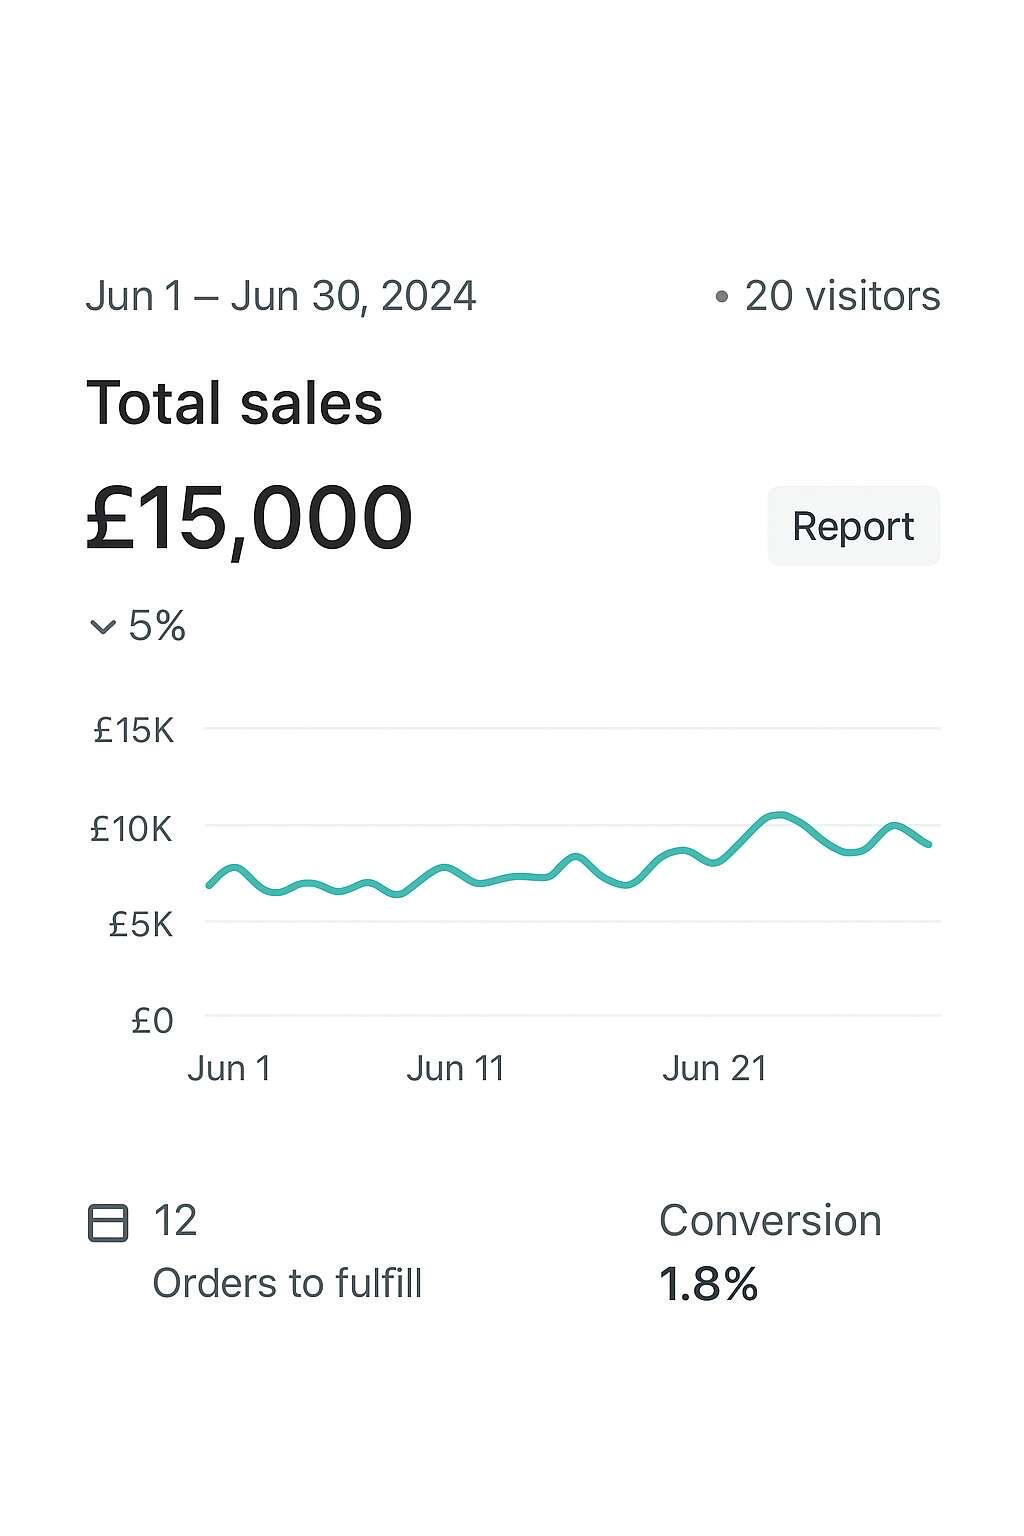Click the £15K axis label
1024x1536 pixels.
click(134, 731)
